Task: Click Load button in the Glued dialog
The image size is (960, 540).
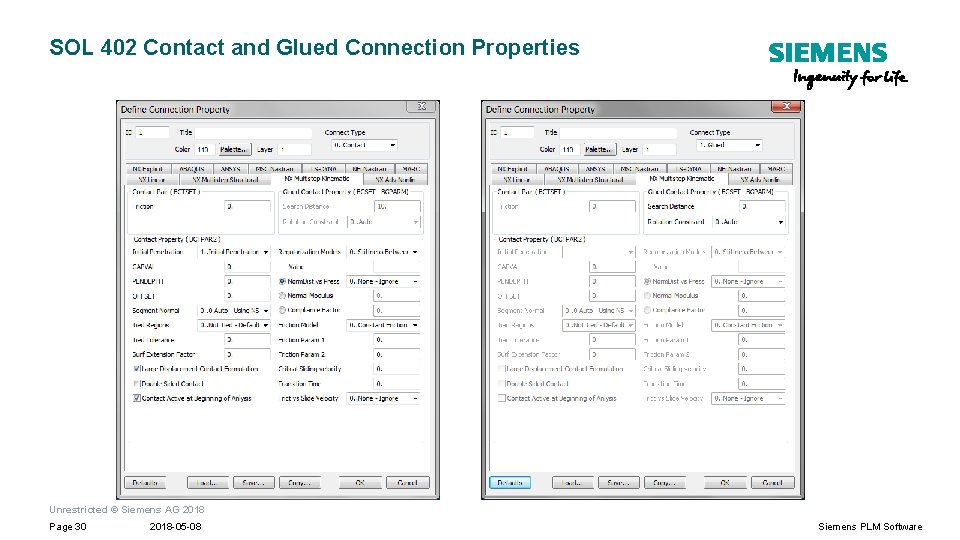Action: (x=572, y=483)
